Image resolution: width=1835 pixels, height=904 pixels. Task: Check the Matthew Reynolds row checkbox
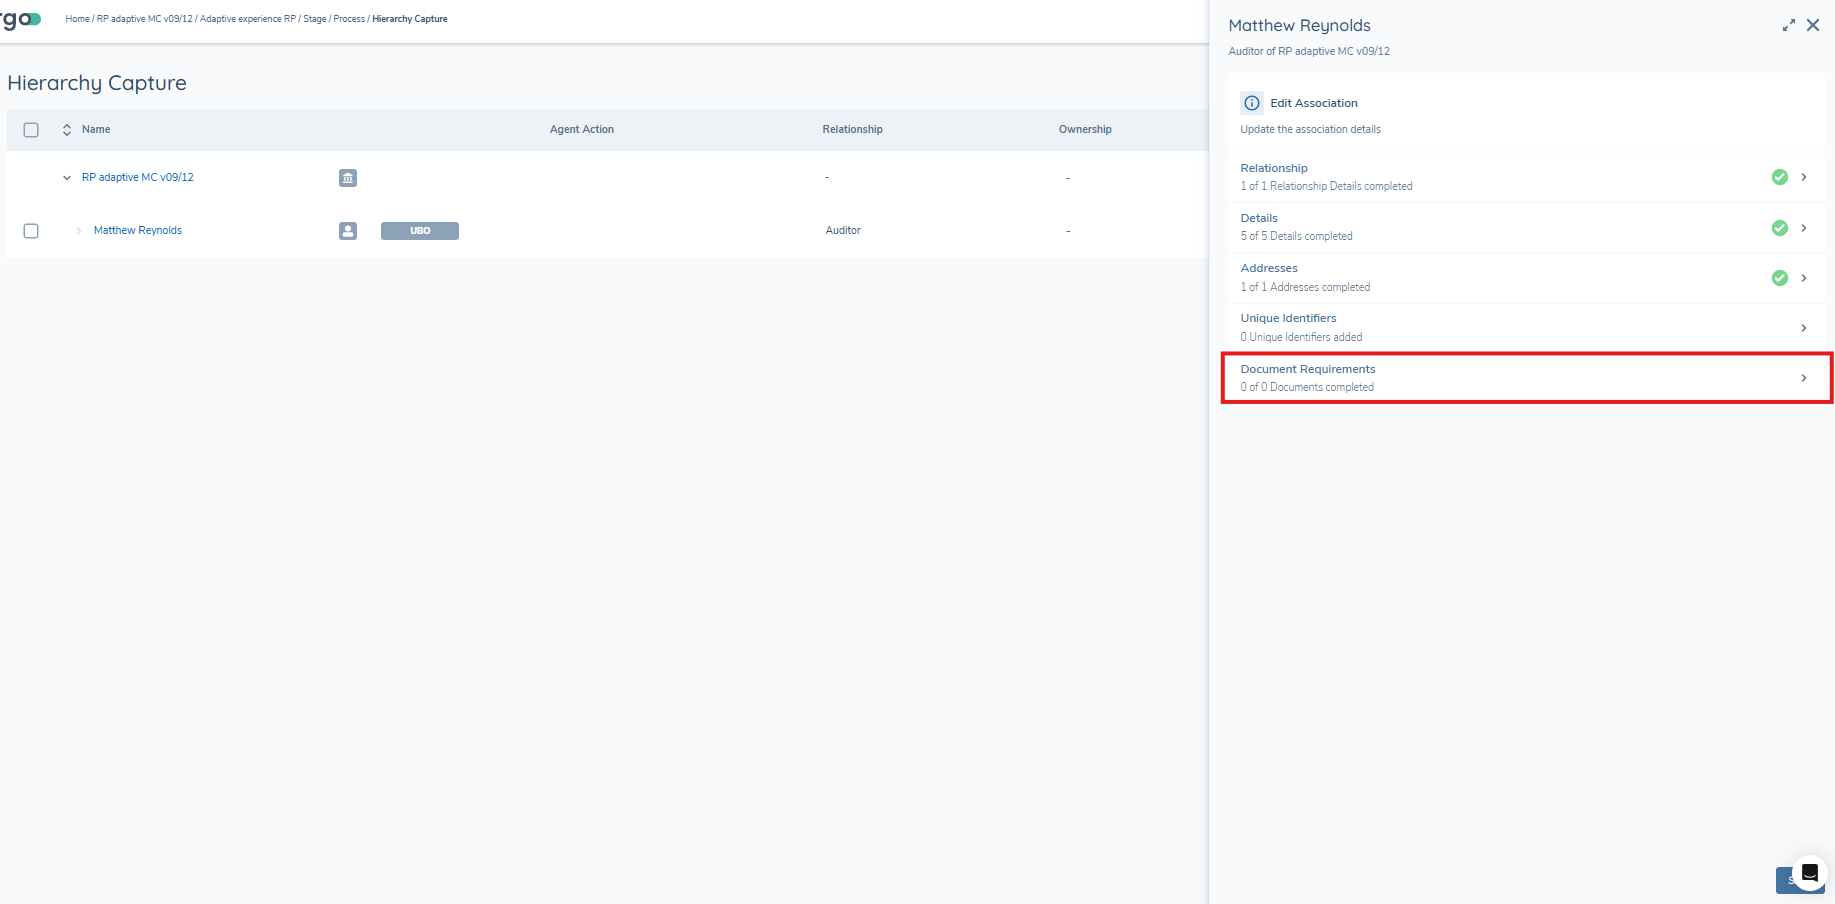31,231
